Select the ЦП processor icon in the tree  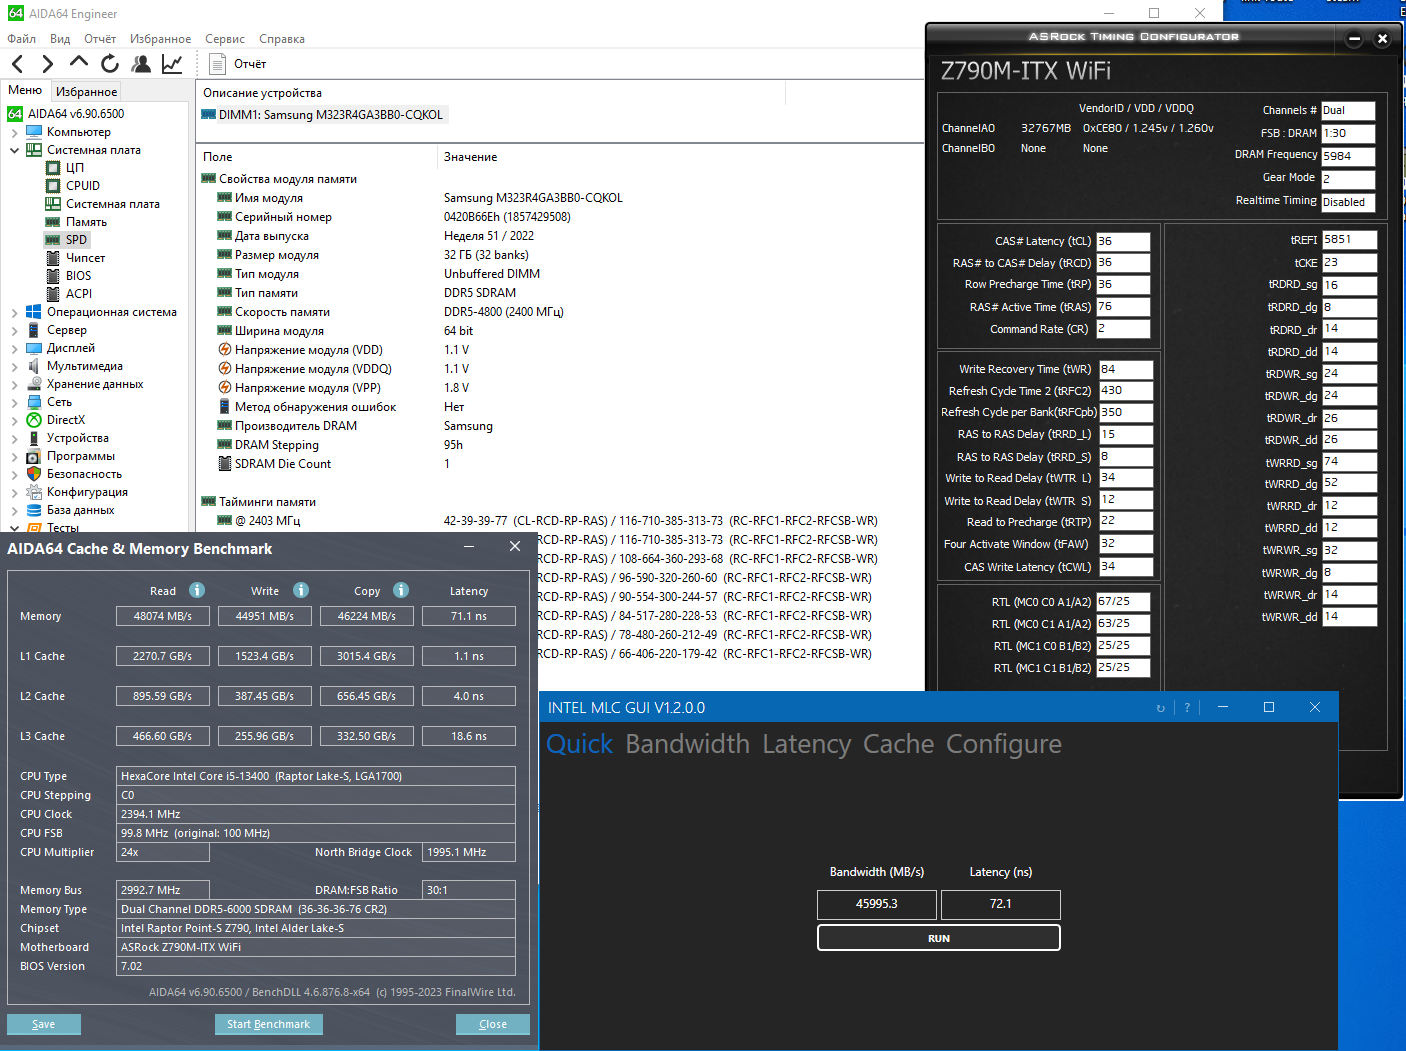tap(53, 168)
